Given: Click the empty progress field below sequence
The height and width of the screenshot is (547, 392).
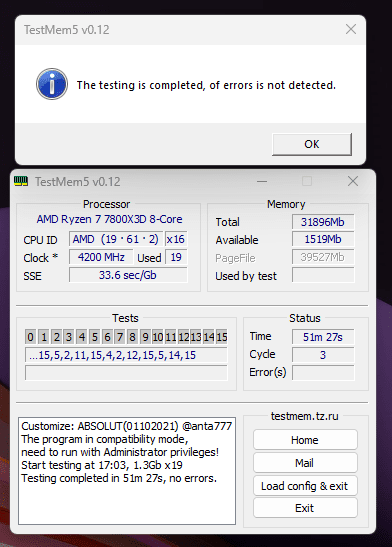Looking at the screenshot, I should pos(126,373).
